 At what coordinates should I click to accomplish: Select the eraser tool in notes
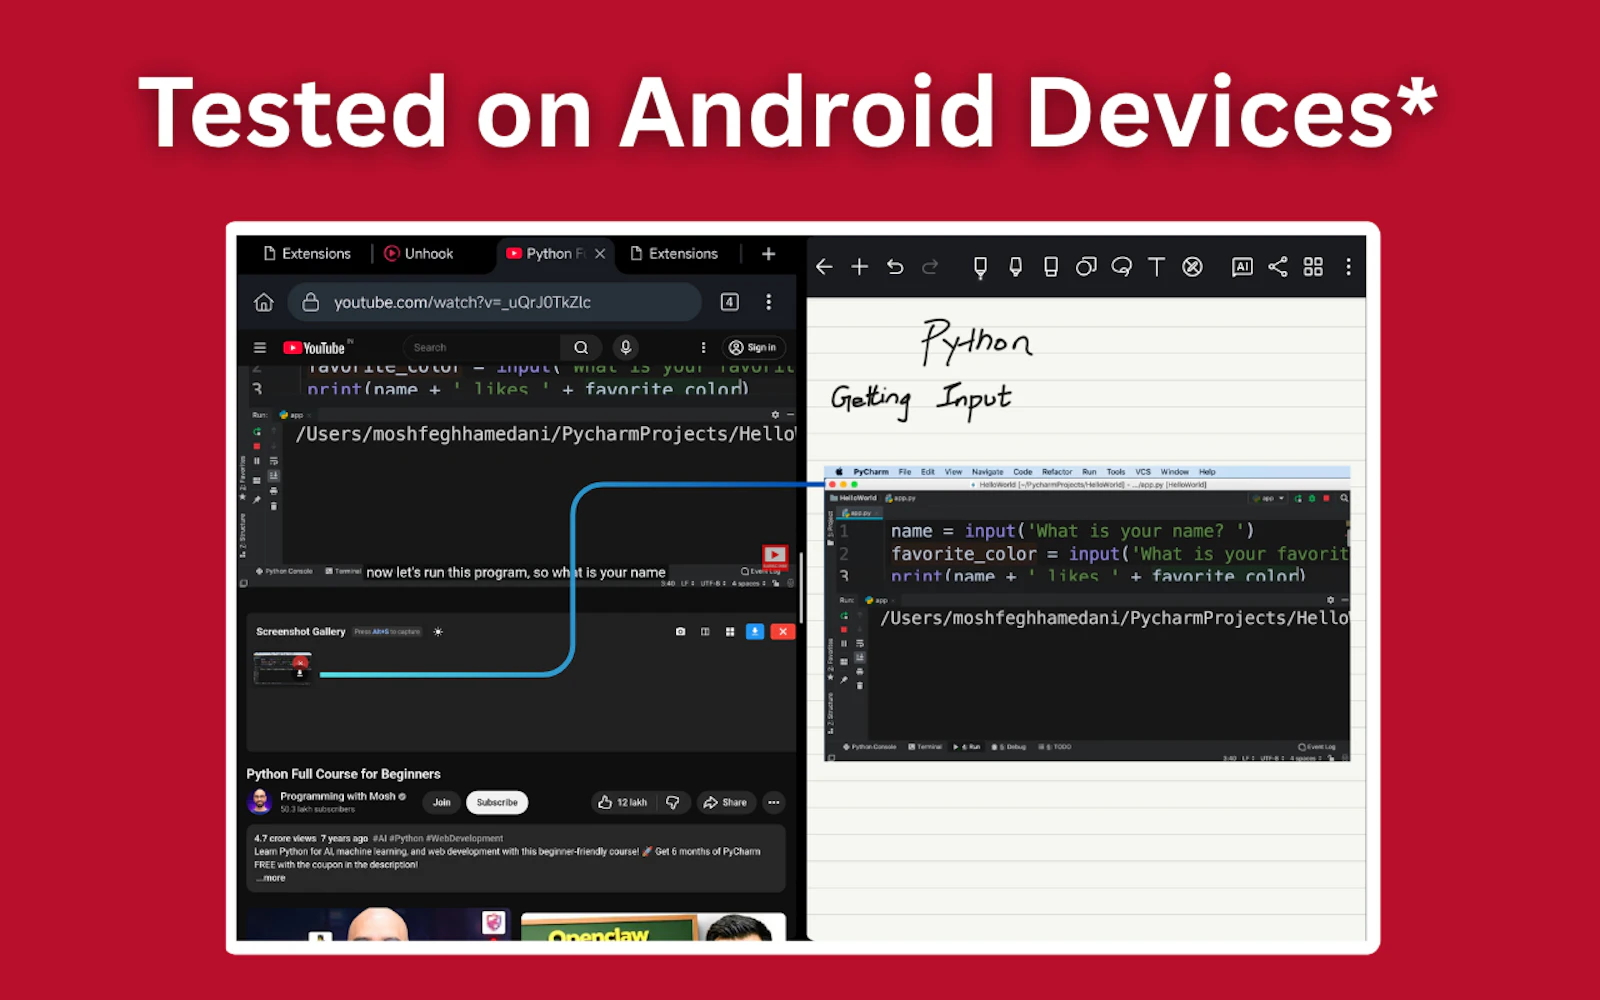coord(1050,267)
